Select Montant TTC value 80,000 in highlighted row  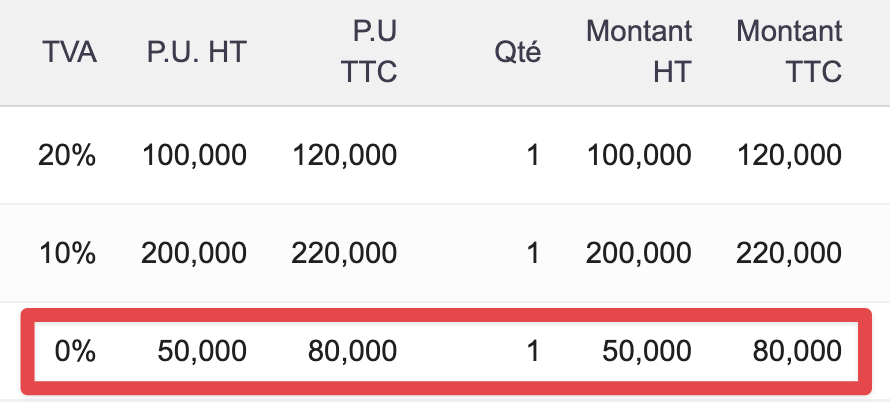point(797,351)
